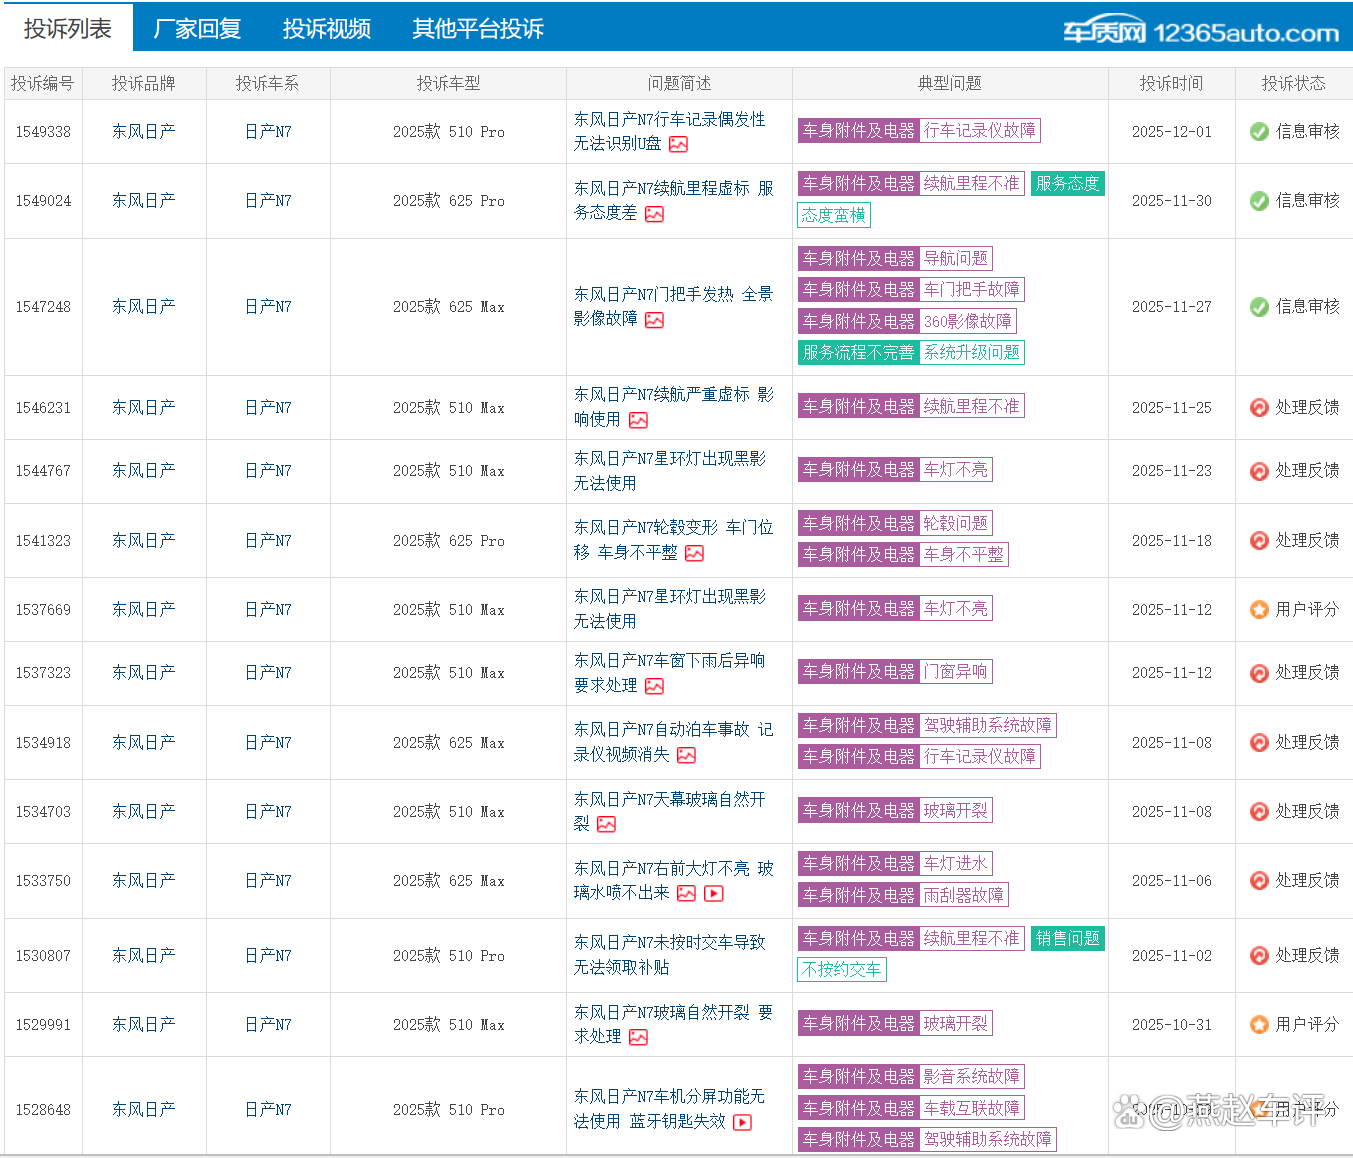The height and width of the screenshot is (1158, 1353).
Task: Open complaint about 星环灯 dated 2025-11-23
Action: point(669,470)
